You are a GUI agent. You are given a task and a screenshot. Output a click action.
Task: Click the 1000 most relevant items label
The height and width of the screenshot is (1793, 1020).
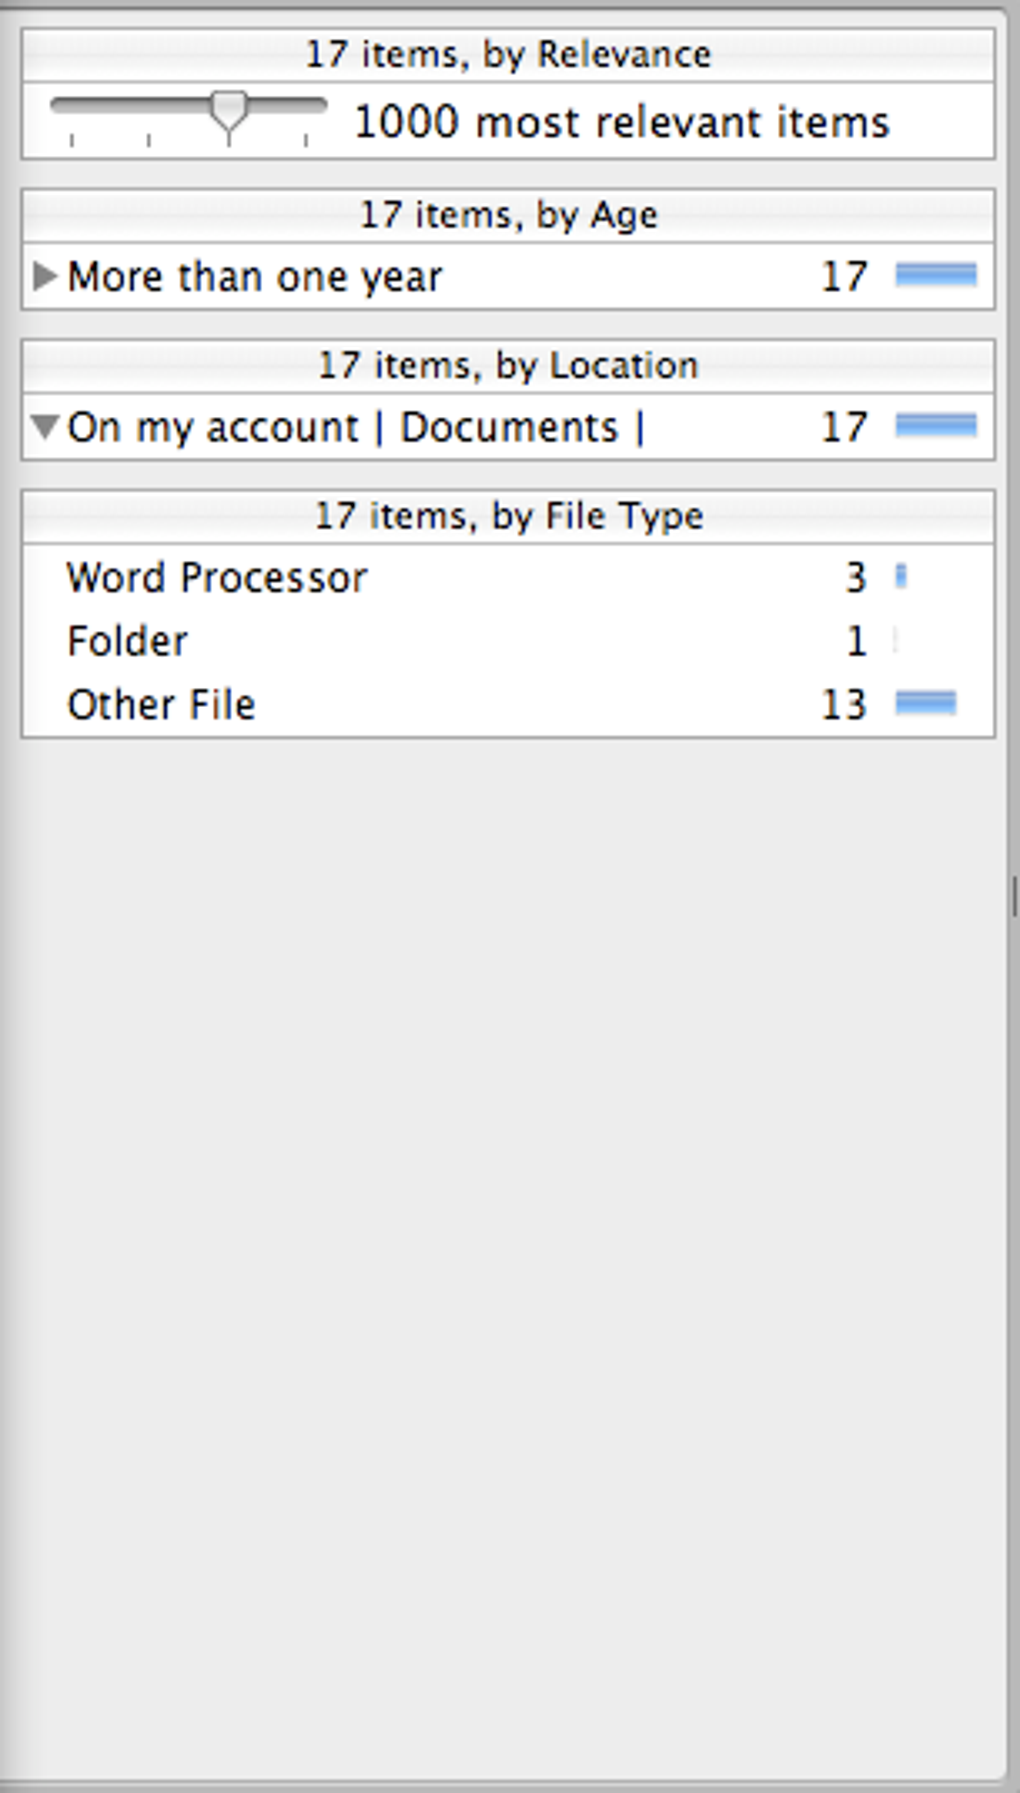[621, 122]
